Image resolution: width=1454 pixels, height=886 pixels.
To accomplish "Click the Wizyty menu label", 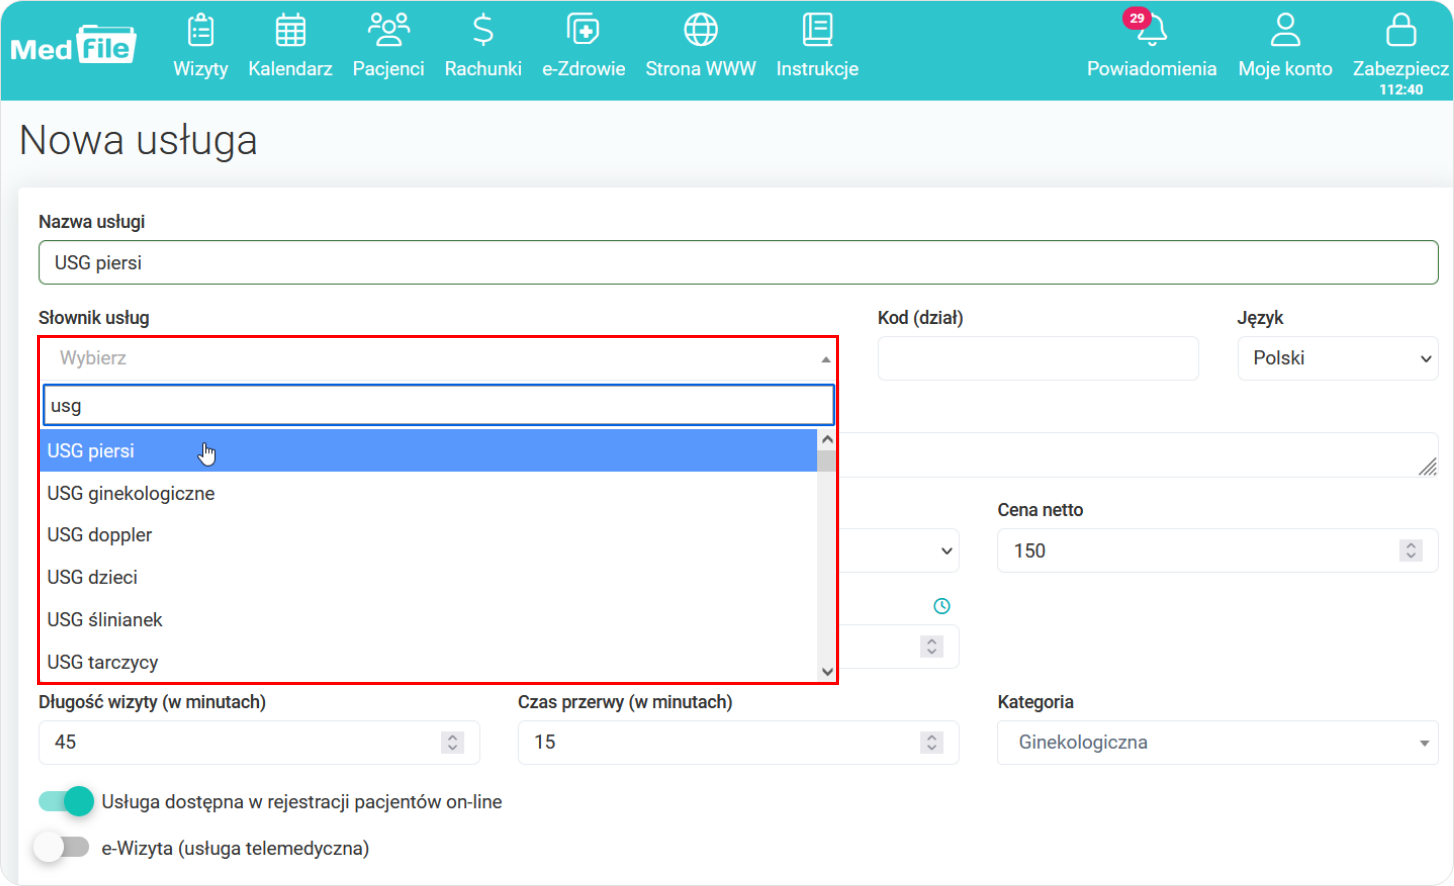I will (x=201, y=69).
